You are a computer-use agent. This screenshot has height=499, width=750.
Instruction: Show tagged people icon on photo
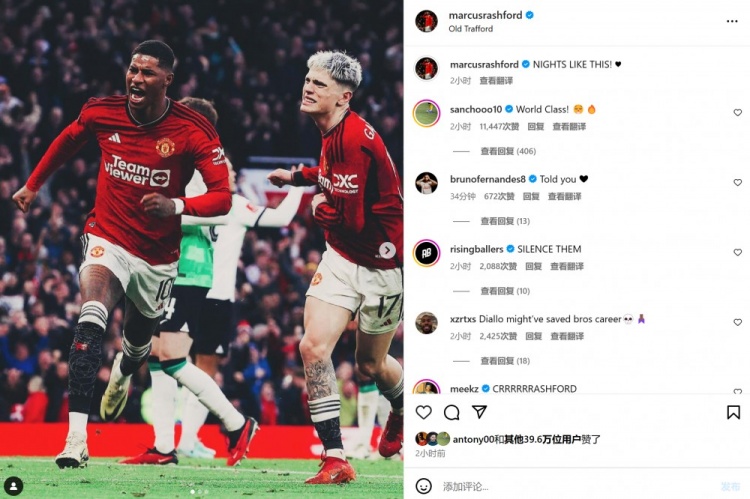pyautogui.click(x=14, y=486)
